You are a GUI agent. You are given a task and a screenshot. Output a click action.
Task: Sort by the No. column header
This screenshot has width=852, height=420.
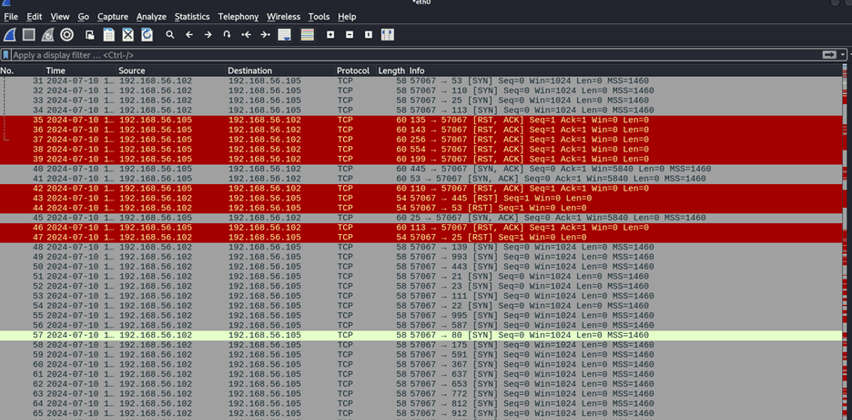[x=22, y=71]
